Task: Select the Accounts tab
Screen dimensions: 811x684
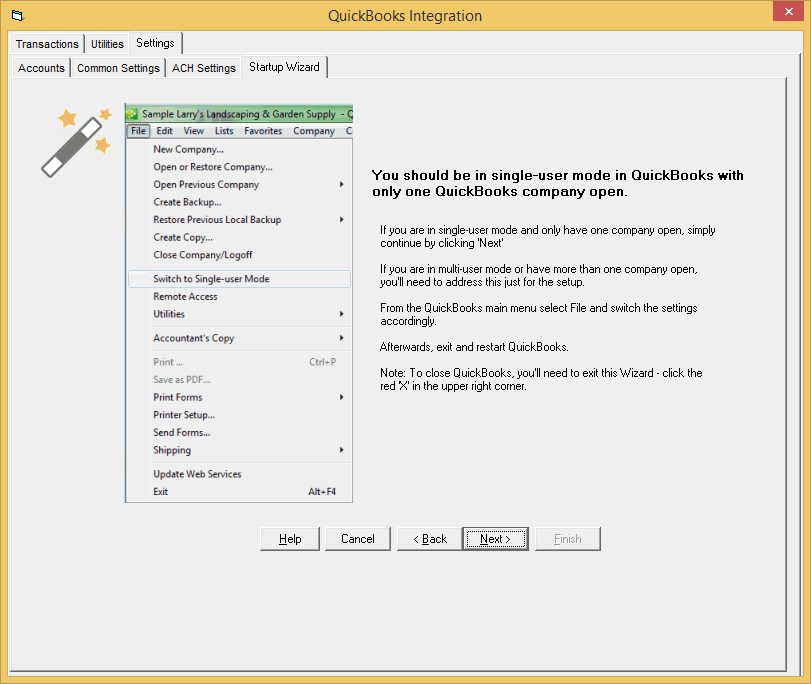Action: tap(41, 68)
